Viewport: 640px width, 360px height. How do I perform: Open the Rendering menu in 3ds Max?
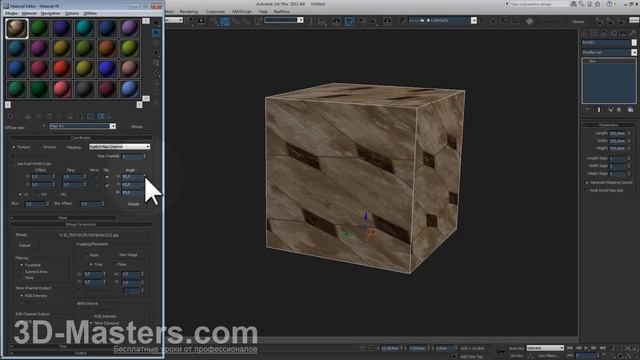pyautogui.click(x=189, y=12)
